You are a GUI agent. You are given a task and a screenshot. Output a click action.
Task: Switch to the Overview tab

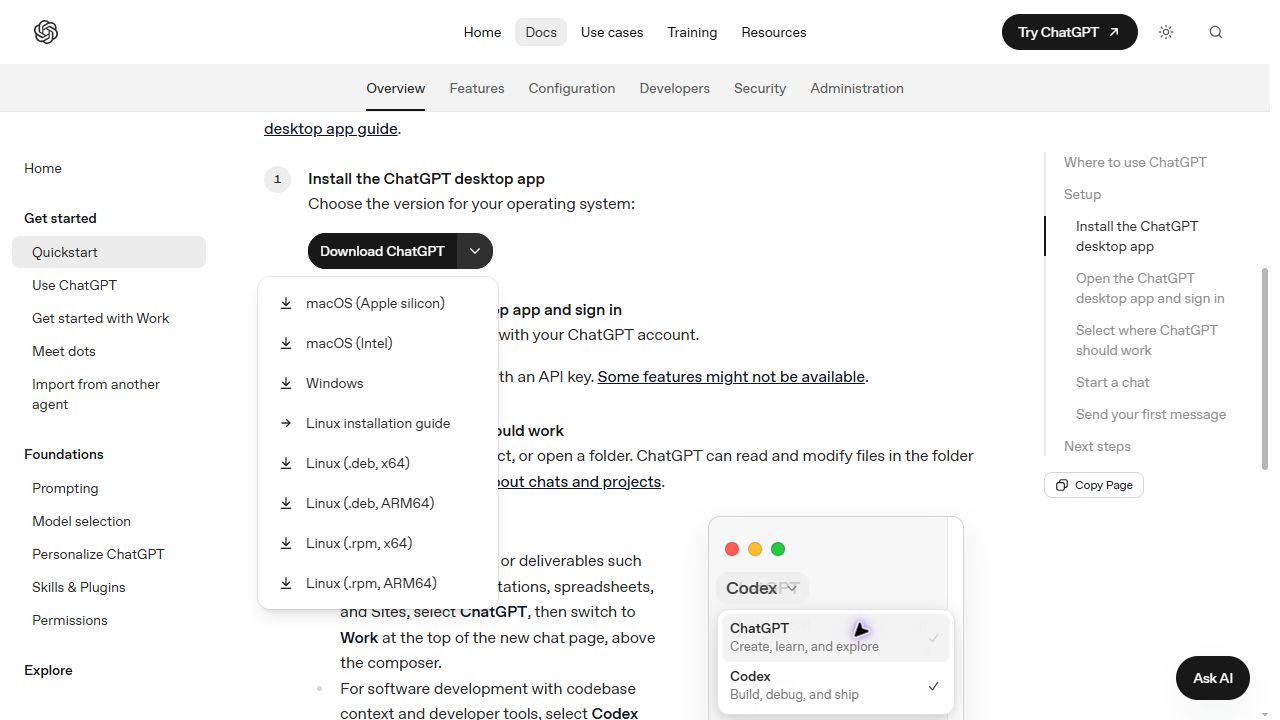[x=396, y=88]
